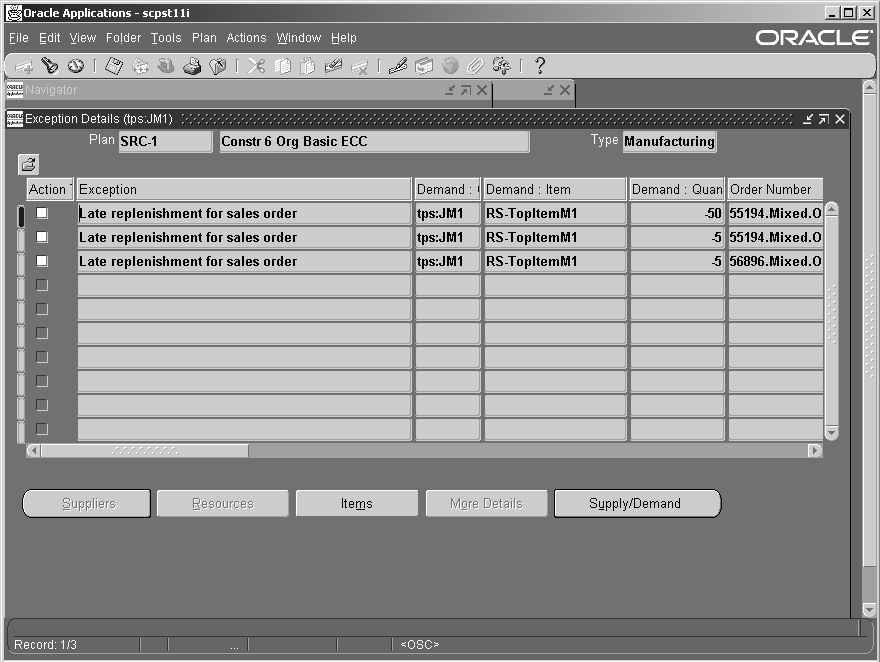This screenshot has height=662, width=880.
Task: Click RS-TopItemM1 in the 56896.Mixed.O row
Action: (554, 261)
